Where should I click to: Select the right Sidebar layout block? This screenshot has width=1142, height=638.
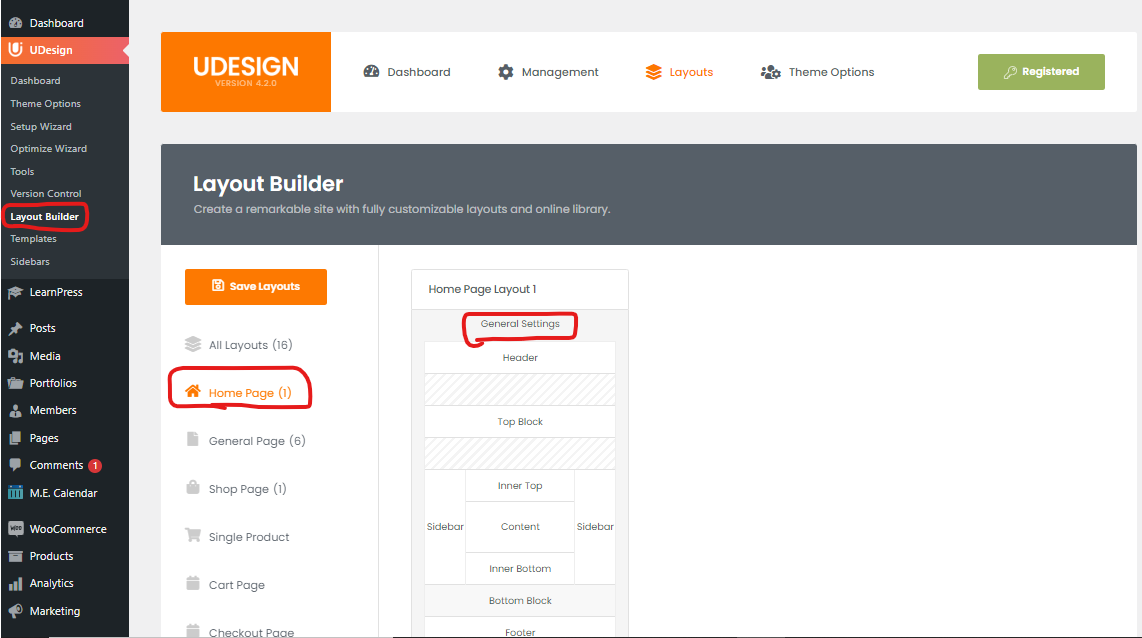point(595,527)
